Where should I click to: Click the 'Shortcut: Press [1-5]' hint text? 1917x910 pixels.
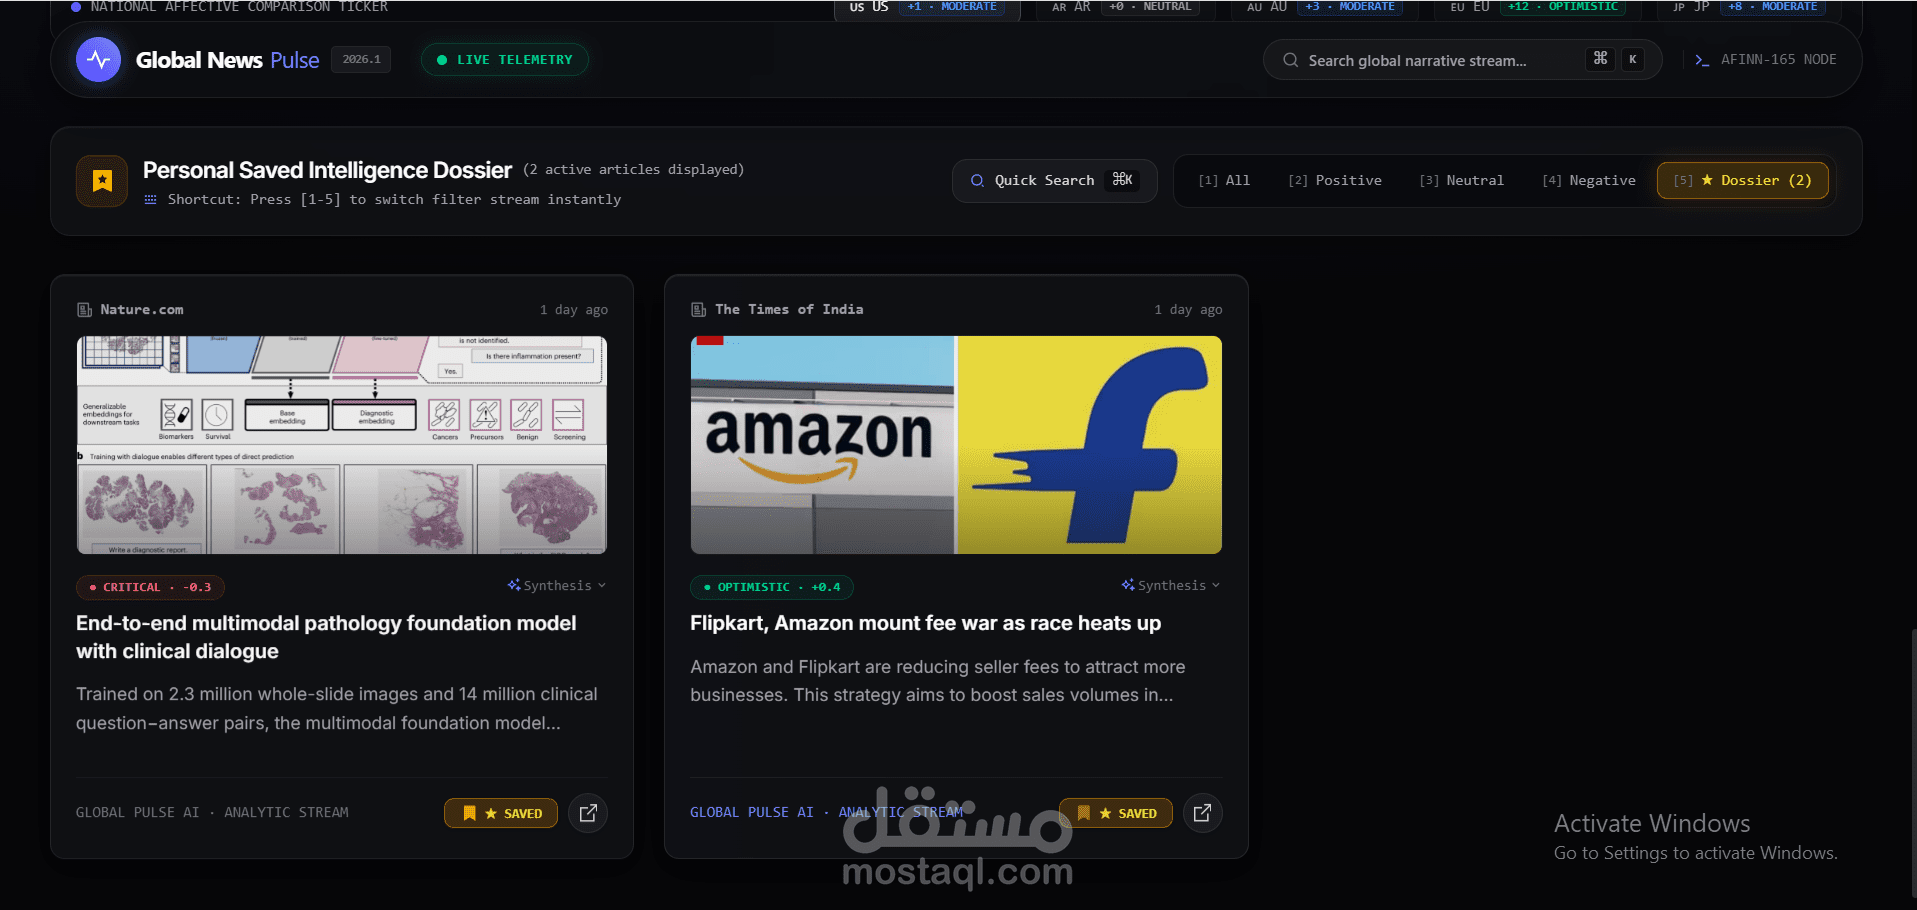pos(394,200)
